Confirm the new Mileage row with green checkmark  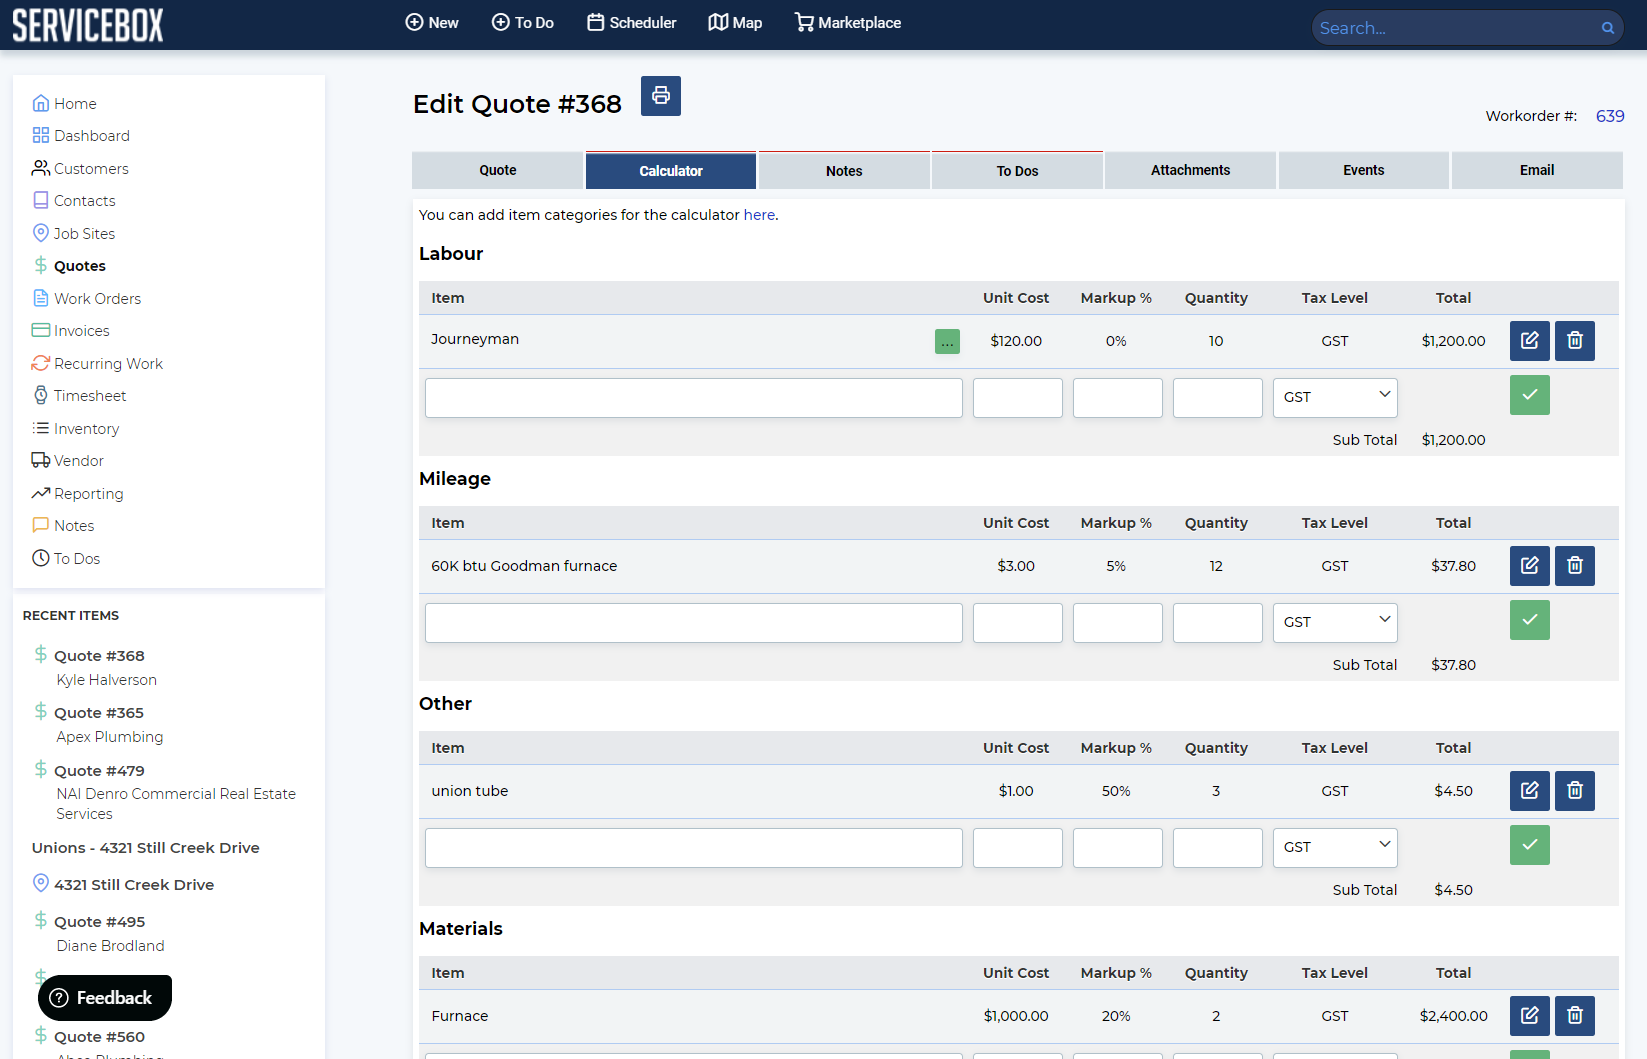pos(1529,620)
